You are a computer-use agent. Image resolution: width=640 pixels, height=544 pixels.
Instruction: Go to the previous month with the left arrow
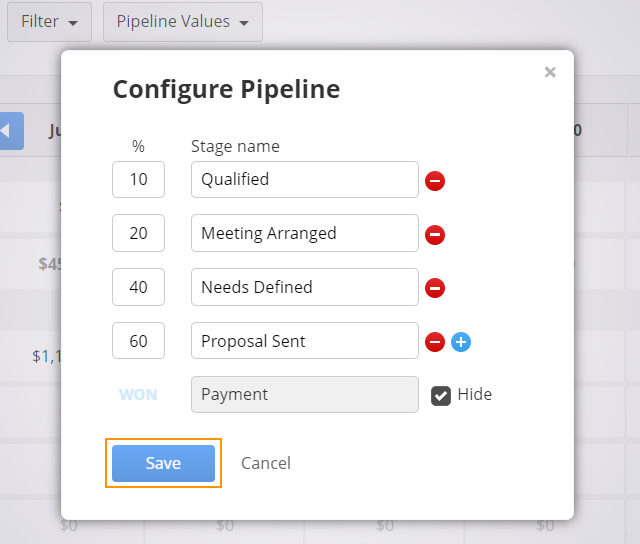pos(11,131)
